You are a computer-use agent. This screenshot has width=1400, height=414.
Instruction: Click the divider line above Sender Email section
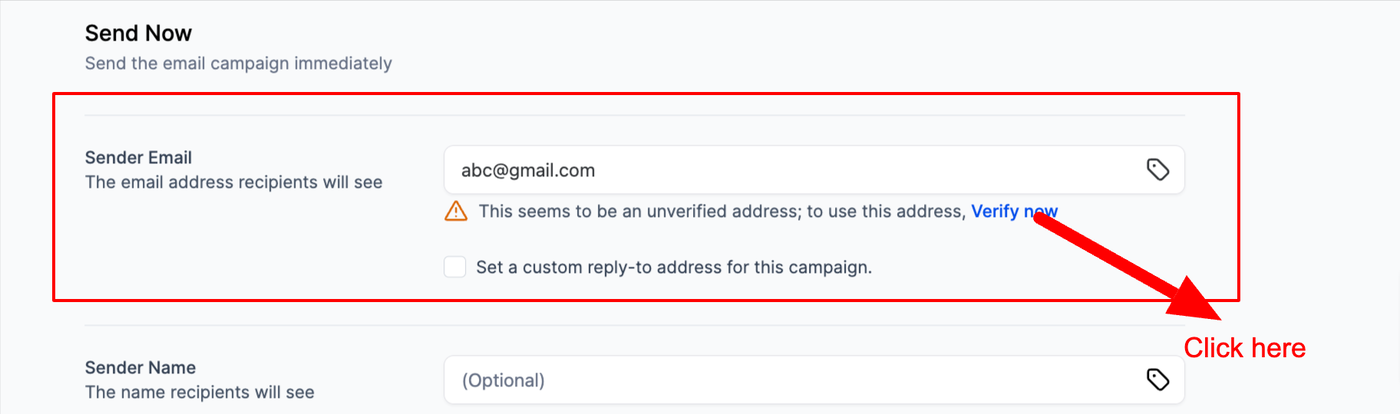634,115
